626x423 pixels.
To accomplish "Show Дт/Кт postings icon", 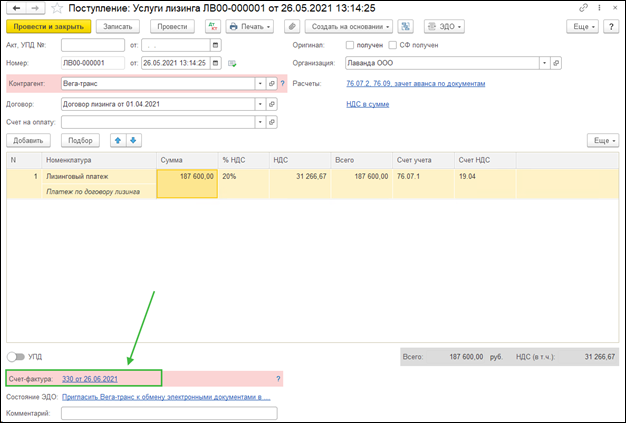I will 213,26.
